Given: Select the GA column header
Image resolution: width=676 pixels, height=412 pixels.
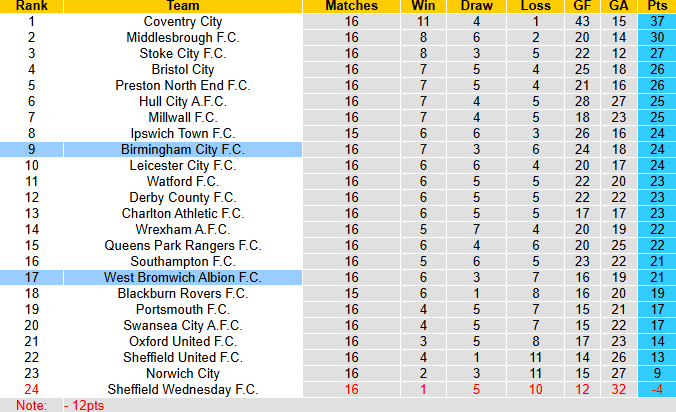Looking at the screenshot, I should (619, 6).
